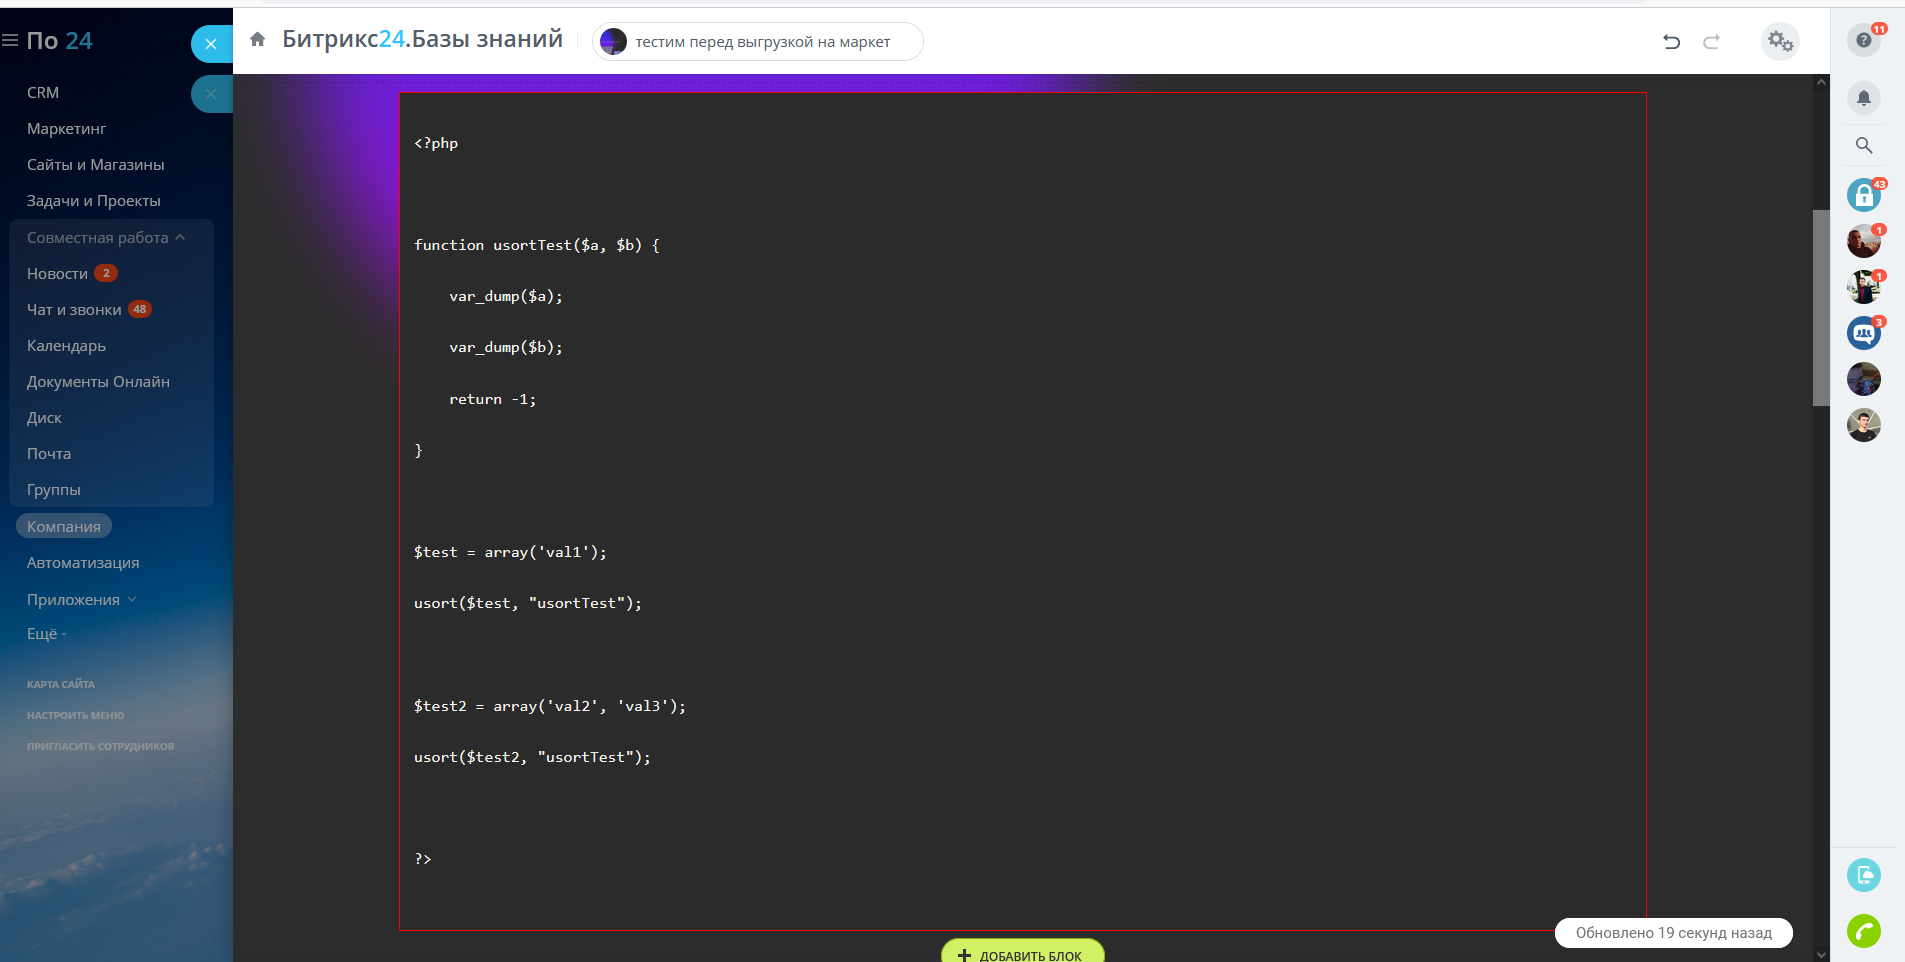This screenshot has height=962, width=1905.
Task: Open the green phone dialer button
Action: point(1864,931)
